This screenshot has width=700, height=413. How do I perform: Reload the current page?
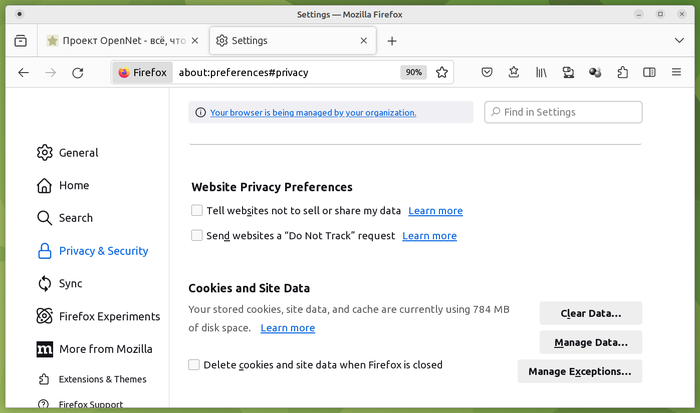[x=77, y=72]
